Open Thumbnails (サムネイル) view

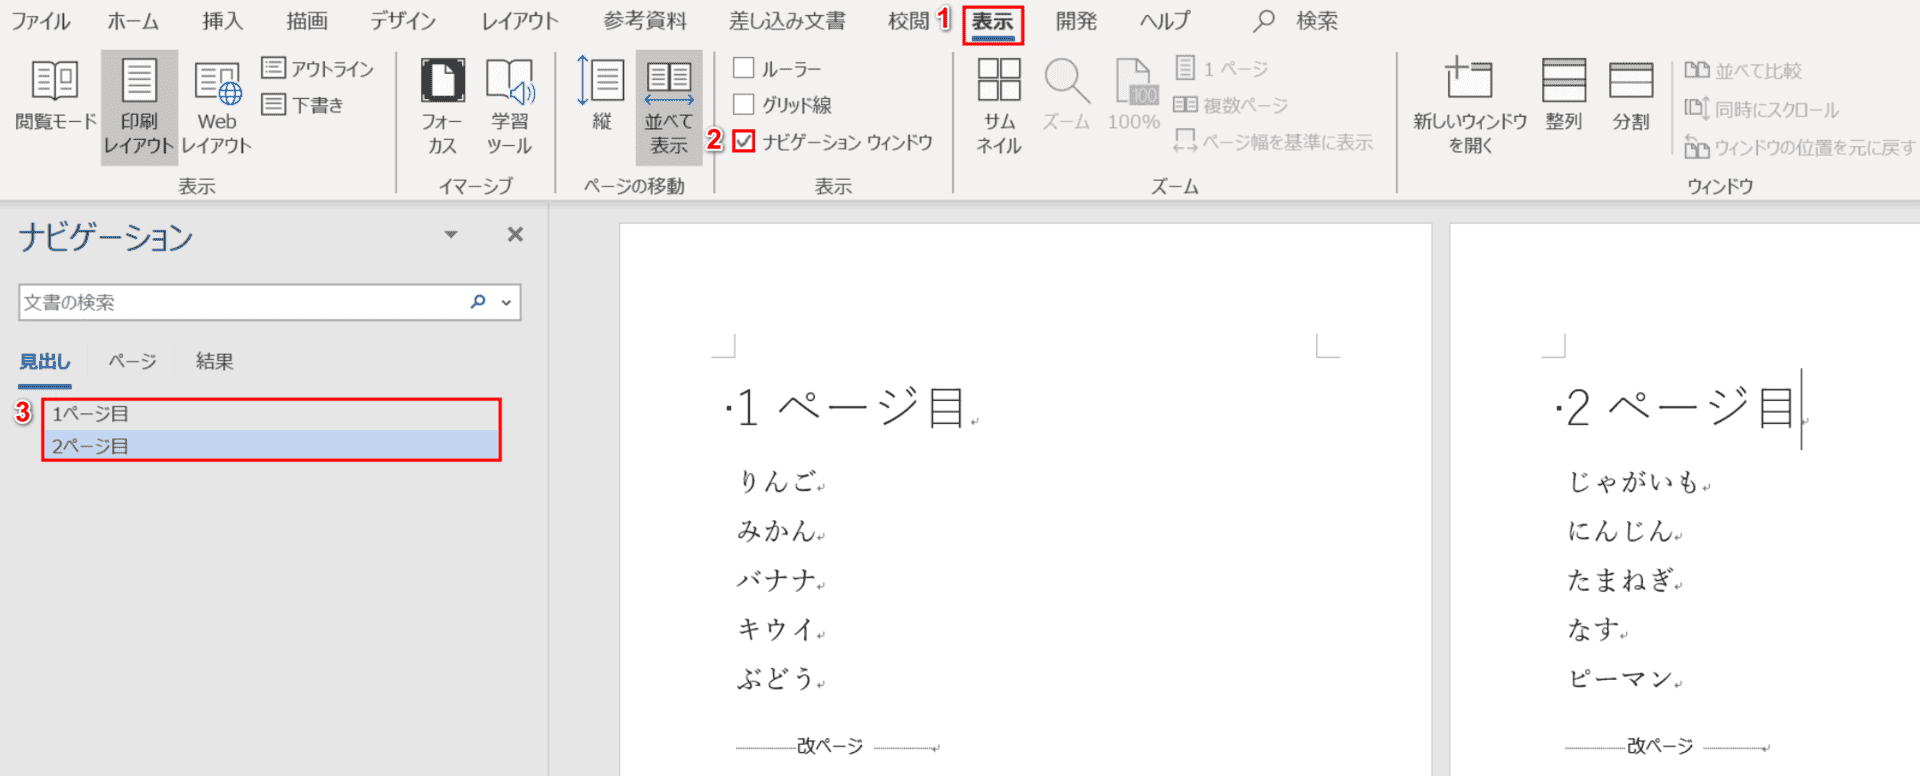tap(999, 107)
